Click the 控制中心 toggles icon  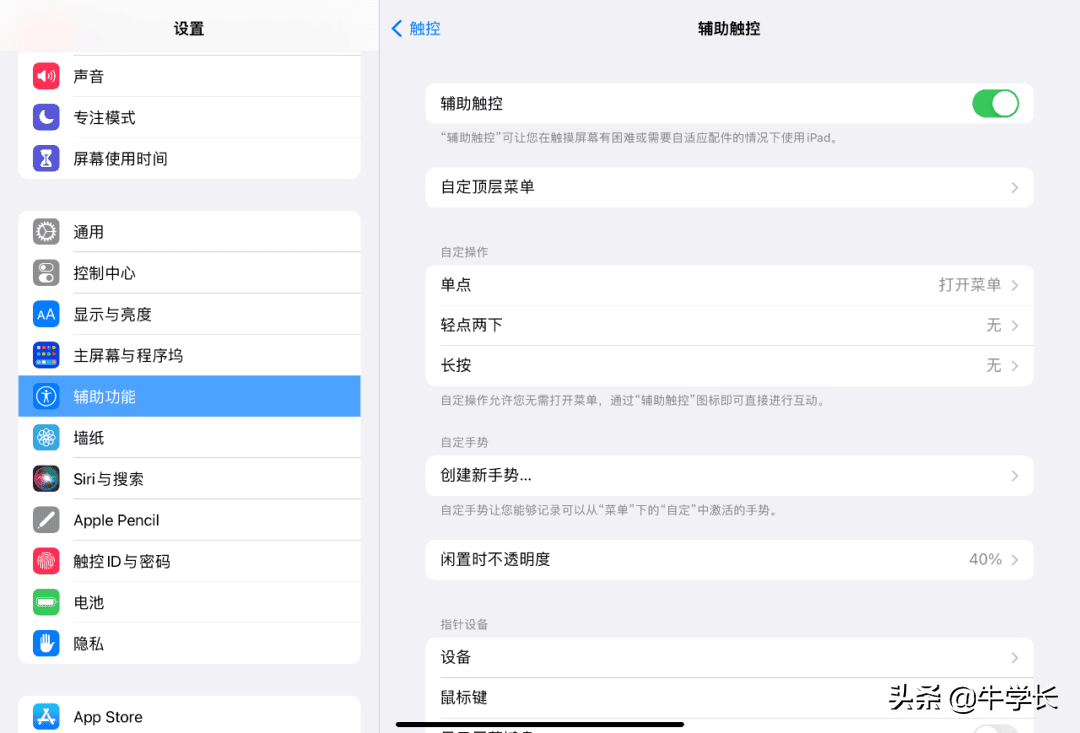pyautogui.click(x=46, y=273)
